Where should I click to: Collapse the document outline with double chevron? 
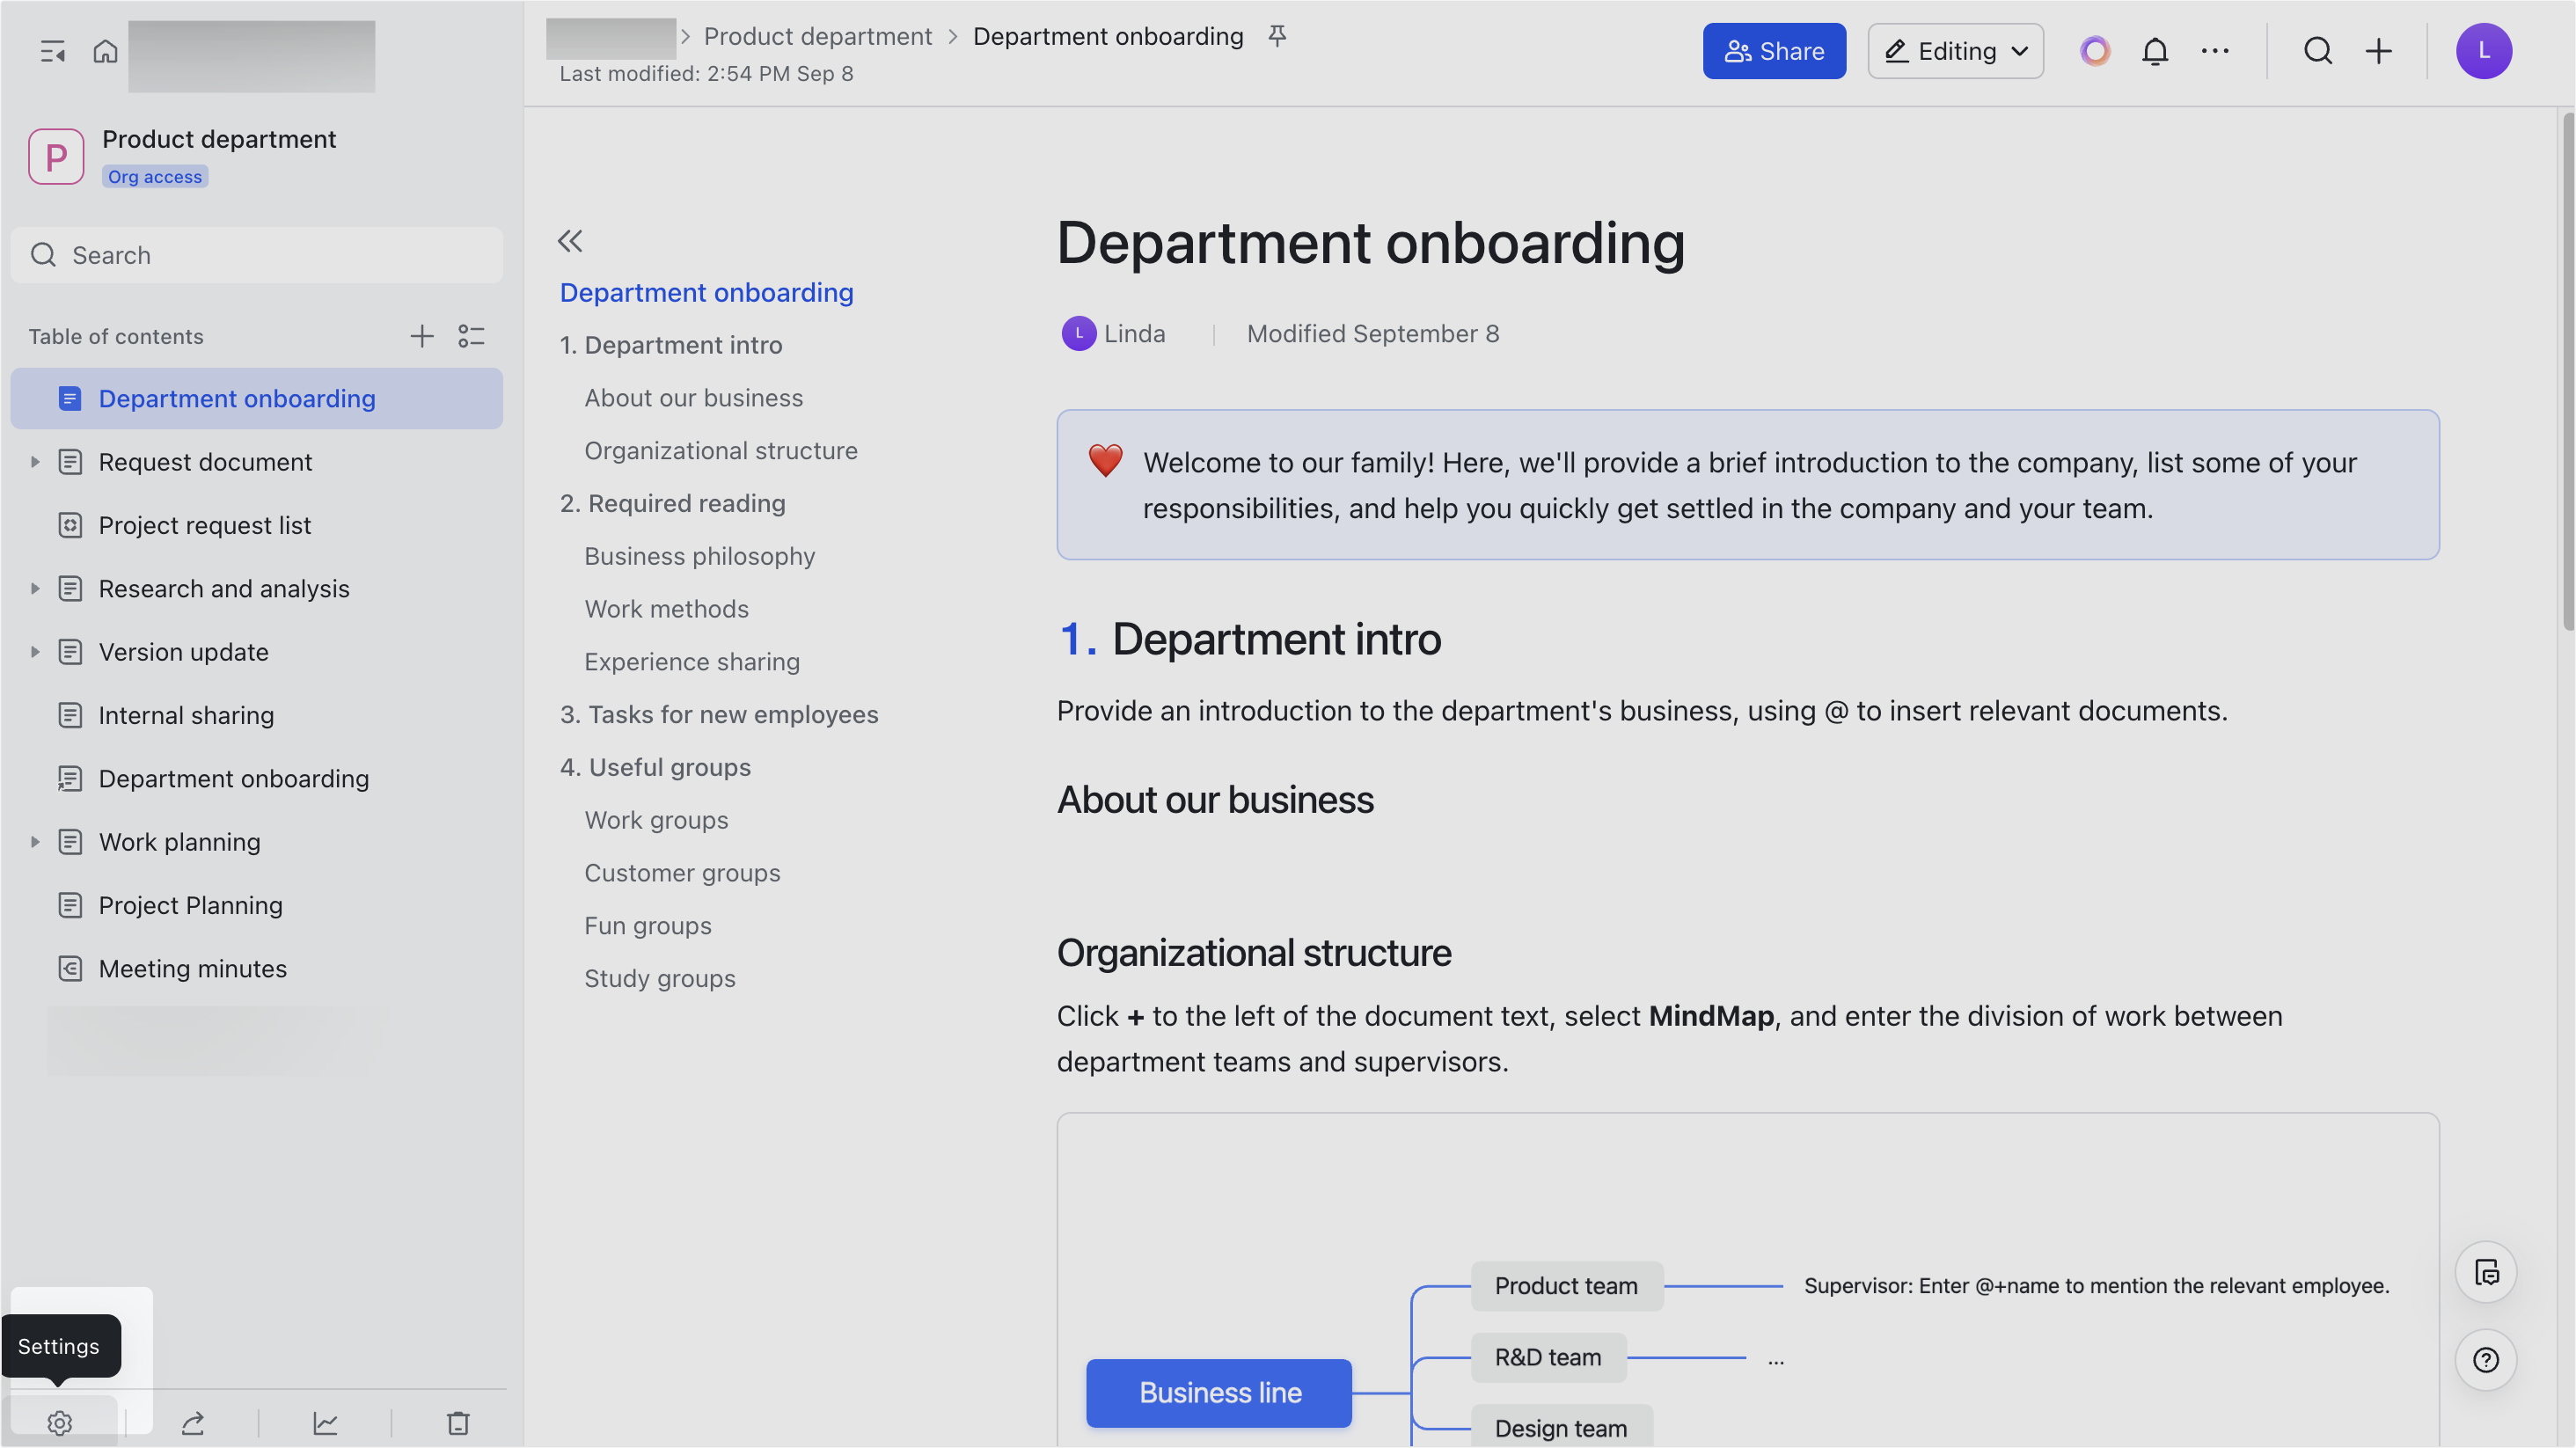click(x=570, y=241)
